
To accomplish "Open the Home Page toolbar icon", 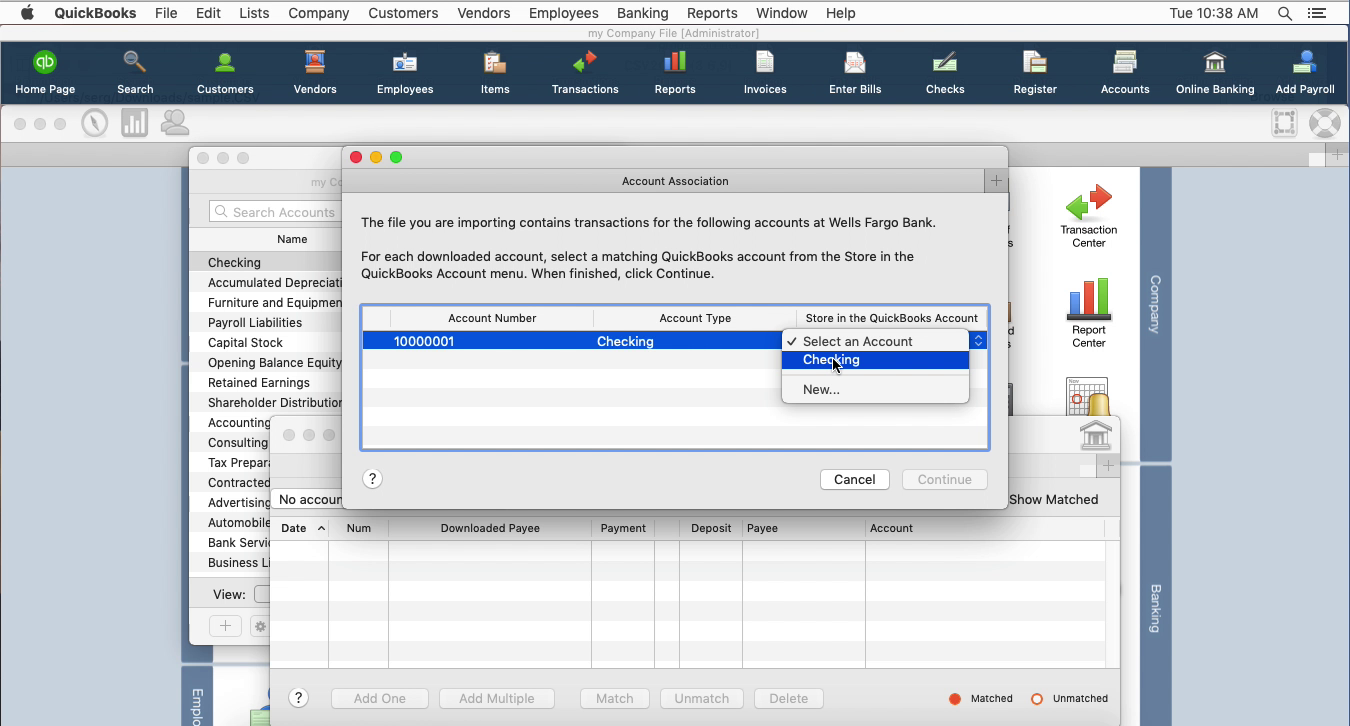I will pos(45,73).
